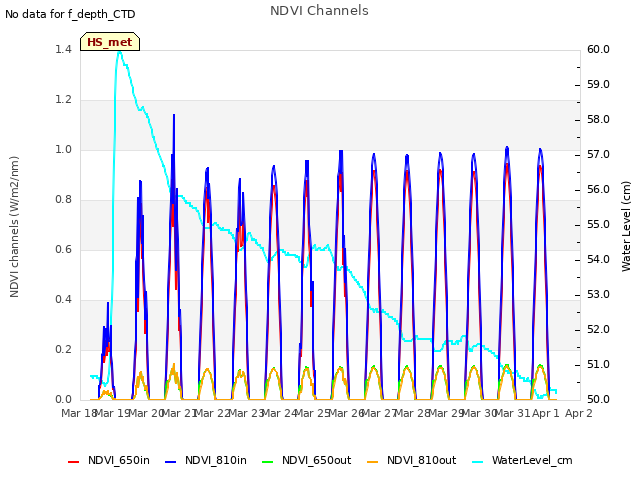Select the NDVI Channels chart title
Viewport: 640px width, 480px height.
pyautogui.click(x=319, y=11)
